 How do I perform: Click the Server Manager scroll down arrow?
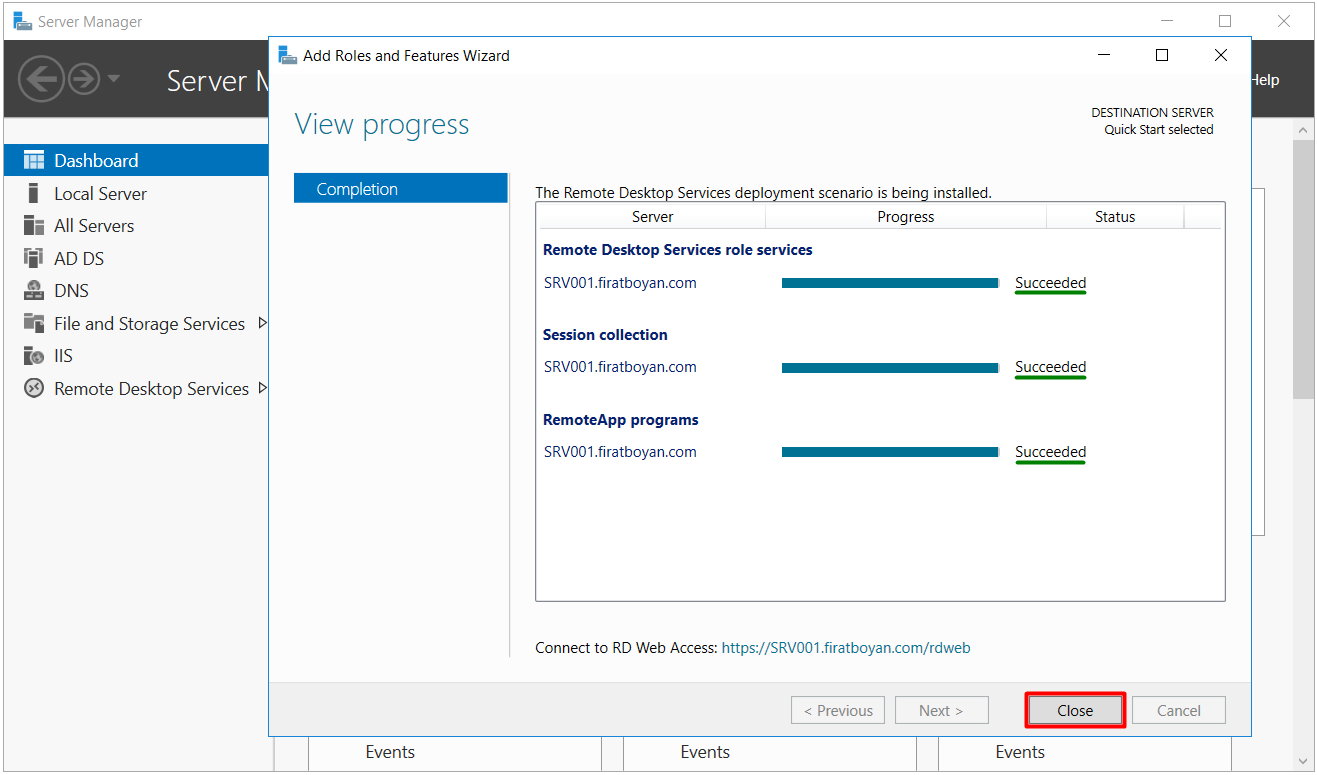pyautogui.click(x=1303, y=761)
